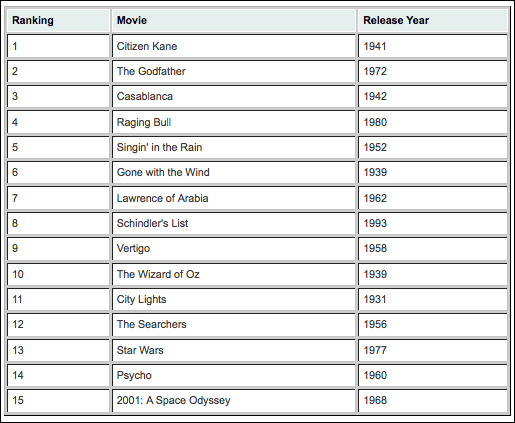Click Lawrence of Arabia cell
The image size is (515, 423).
pyautogui.click(x=234, y=198)
